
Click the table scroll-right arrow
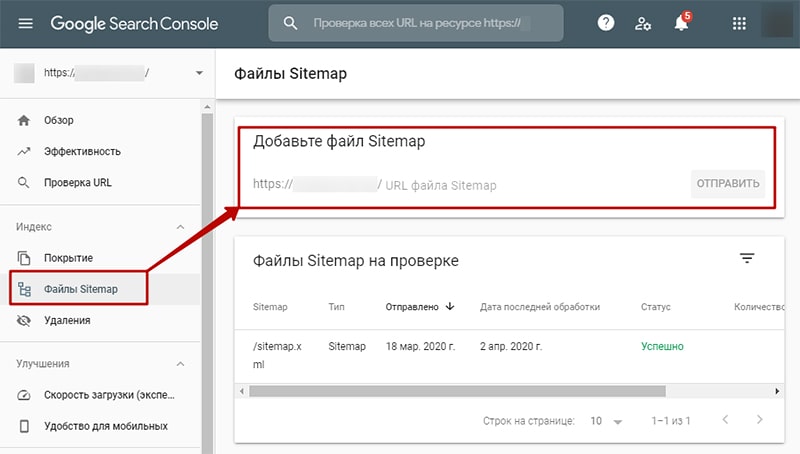click(x=777, y=391)
